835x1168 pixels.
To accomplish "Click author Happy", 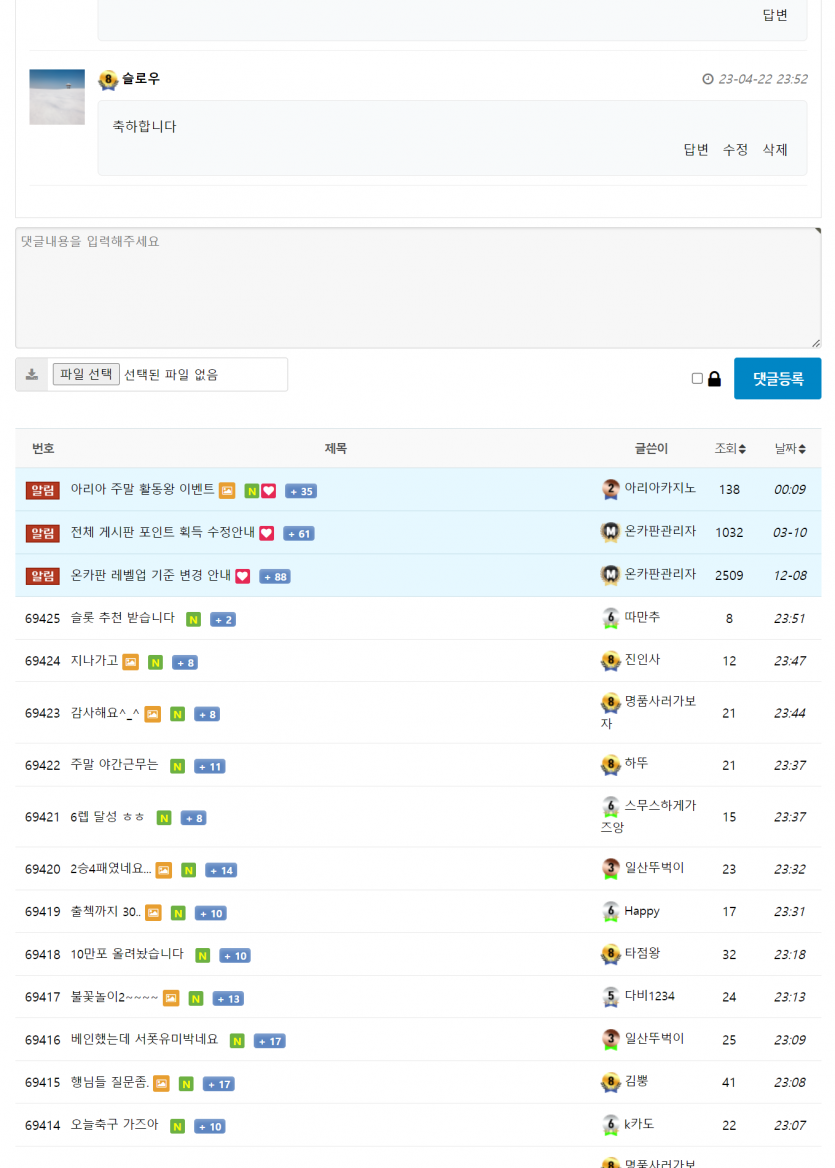I will point(642,911).
